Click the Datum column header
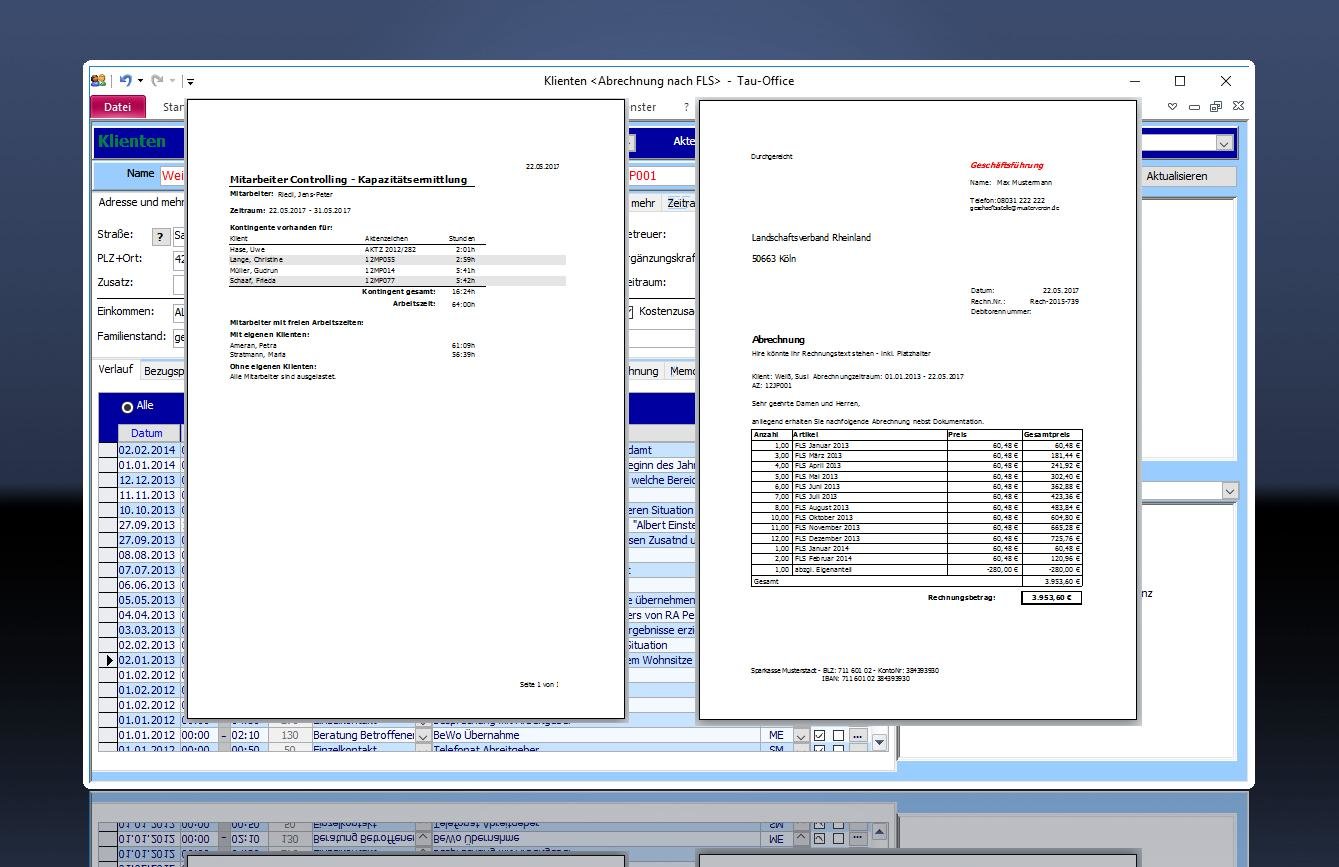The height and width of the screenshot is (867, 1339). point(147,433)
